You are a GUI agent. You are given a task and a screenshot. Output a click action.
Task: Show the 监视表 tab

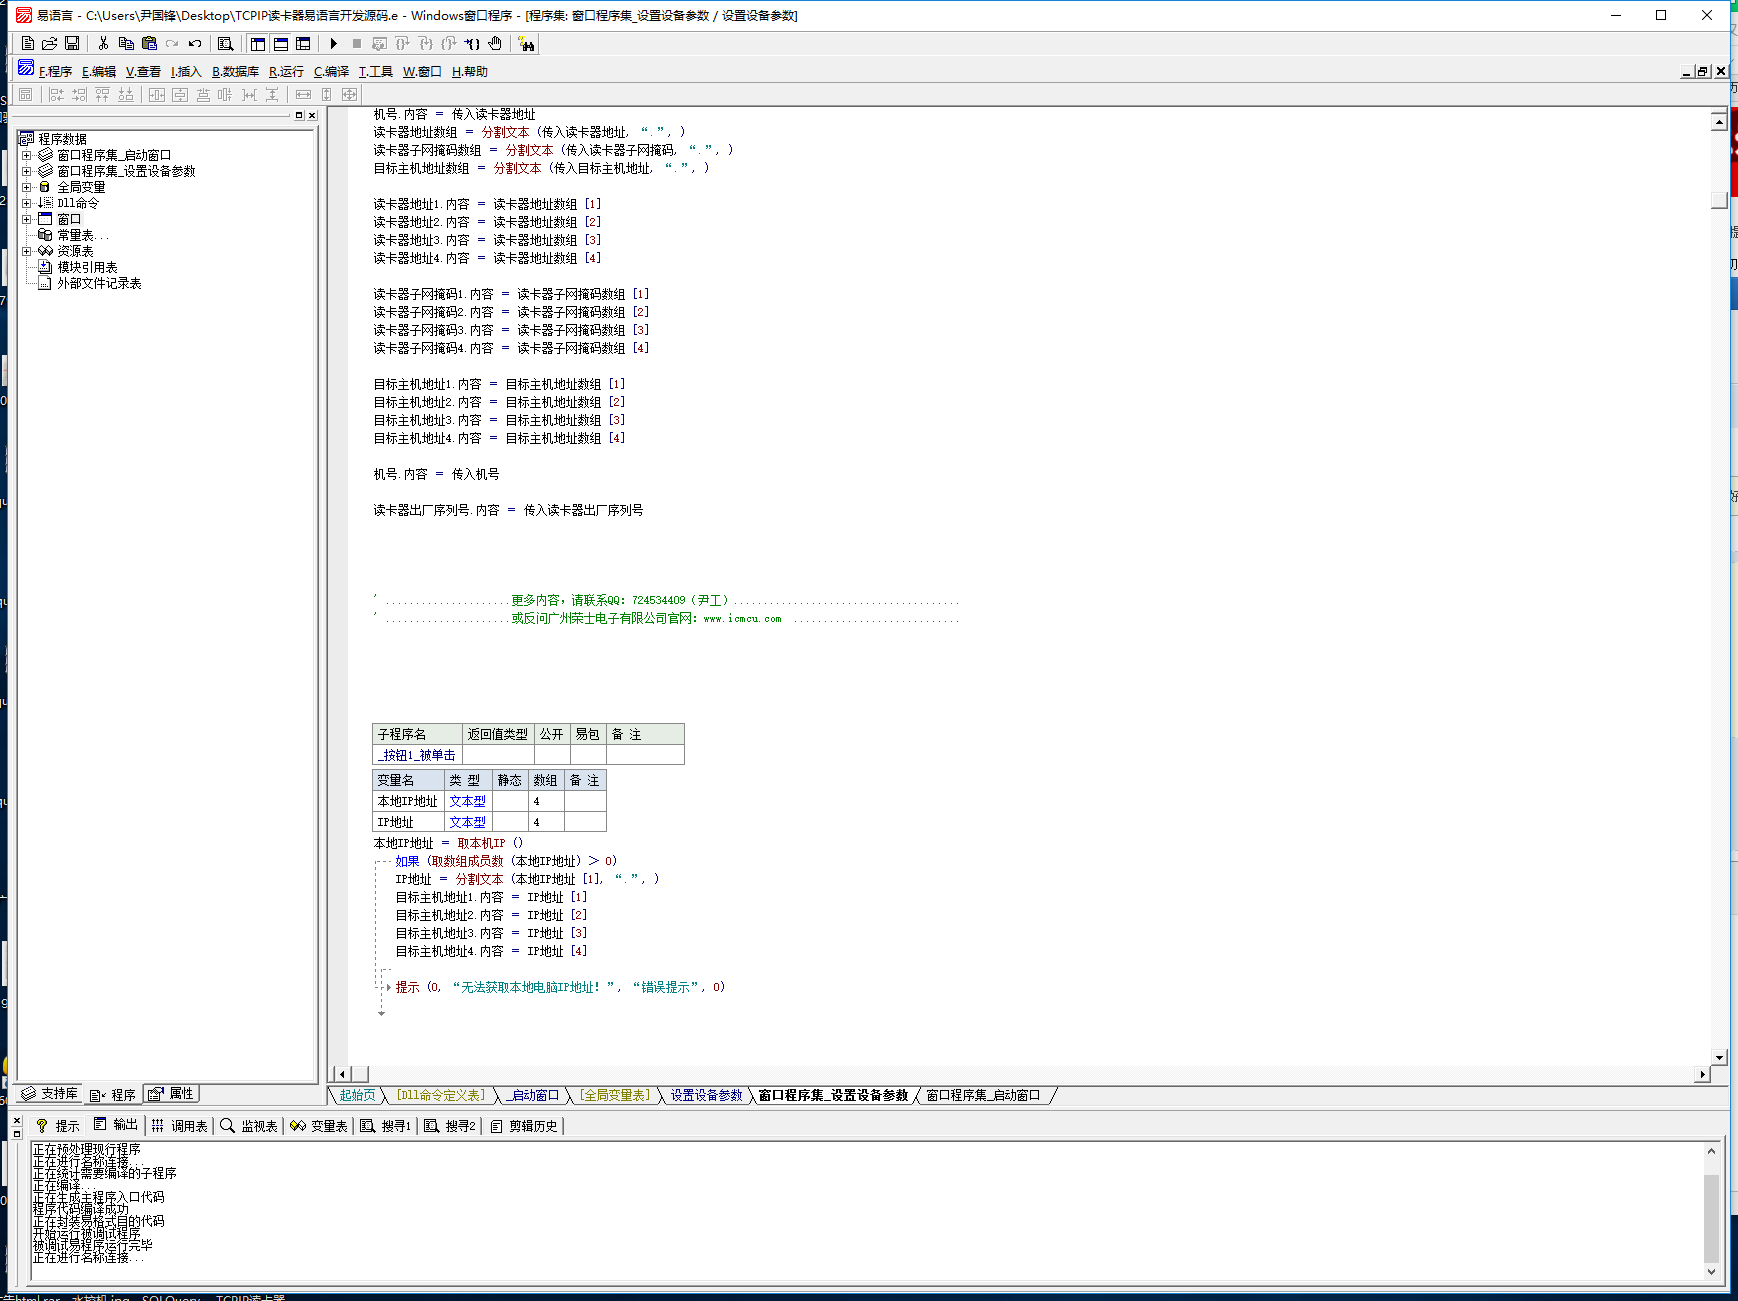pos(249,1126)
